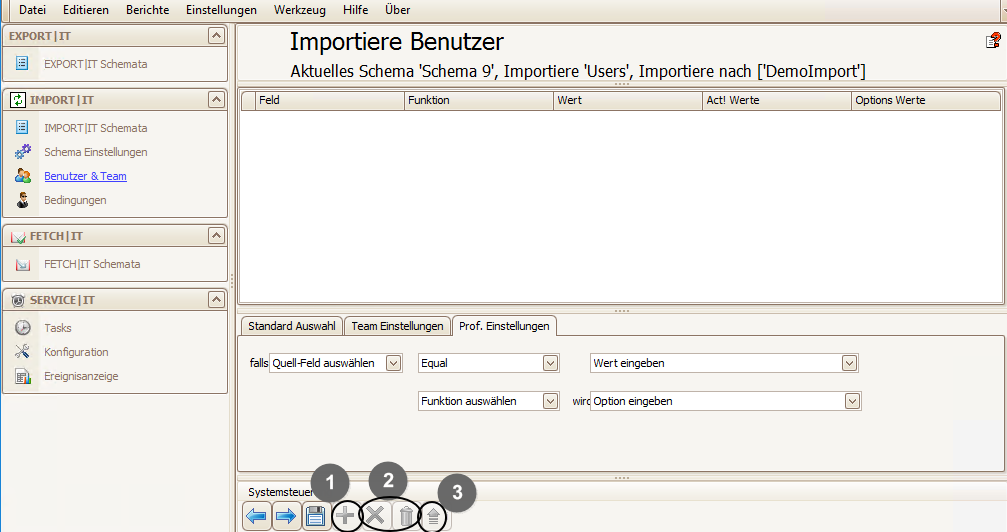The image size is (1007, 532).
Task: Open the FETCH|IT Schemata link
Action: (x=92, y=264)
